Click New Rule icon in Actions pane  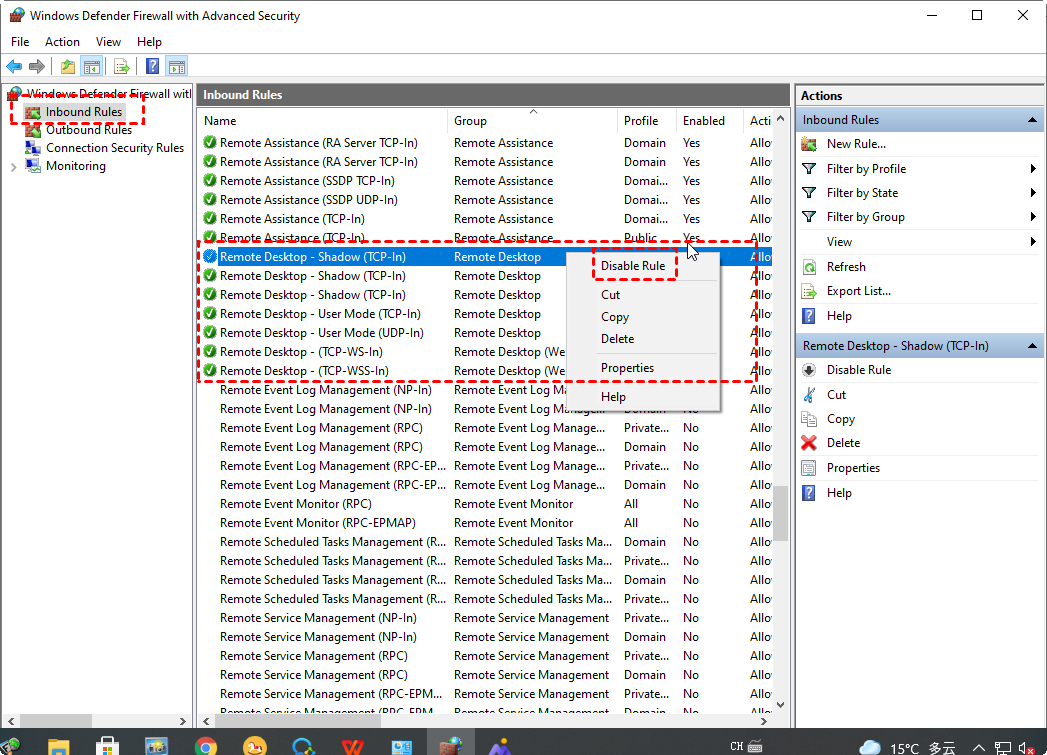pyautogui.click(x=809, y=144)
